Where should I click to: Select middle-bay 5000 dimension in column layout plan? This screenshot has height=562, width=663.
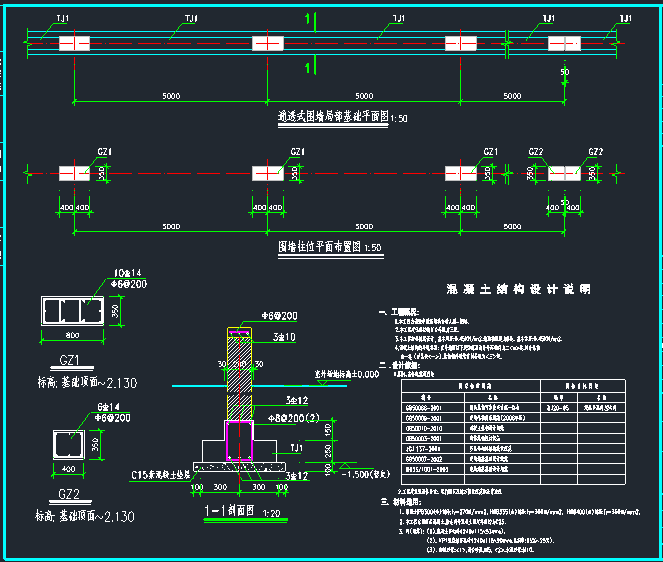(x=364, y=227)
